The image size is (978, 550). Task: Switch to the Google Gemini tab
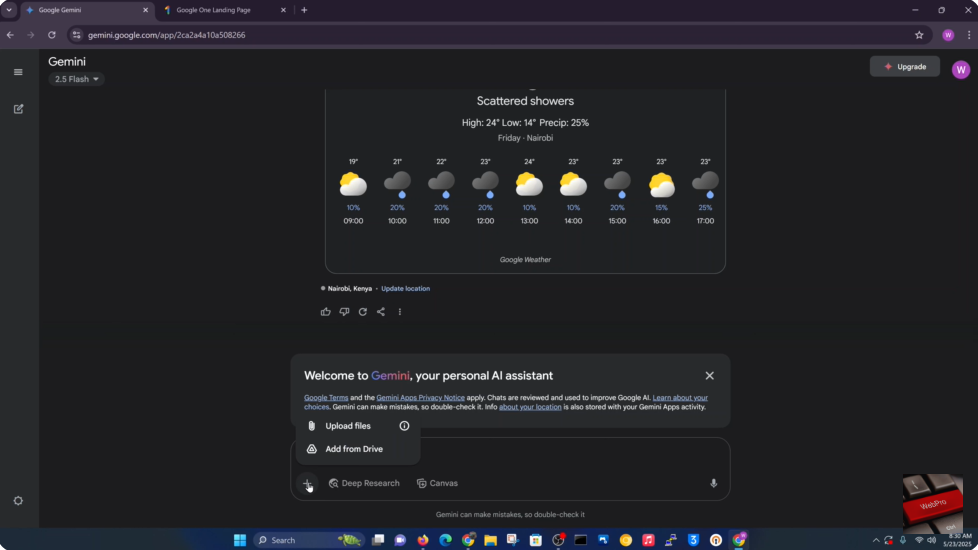[85, 10]
